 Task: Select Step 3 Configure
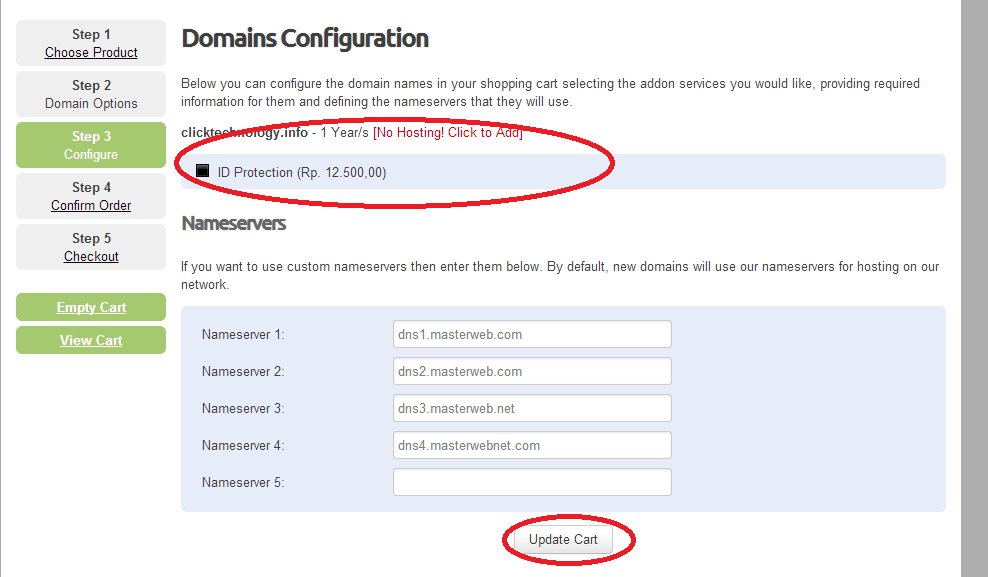tap(91, 145)
